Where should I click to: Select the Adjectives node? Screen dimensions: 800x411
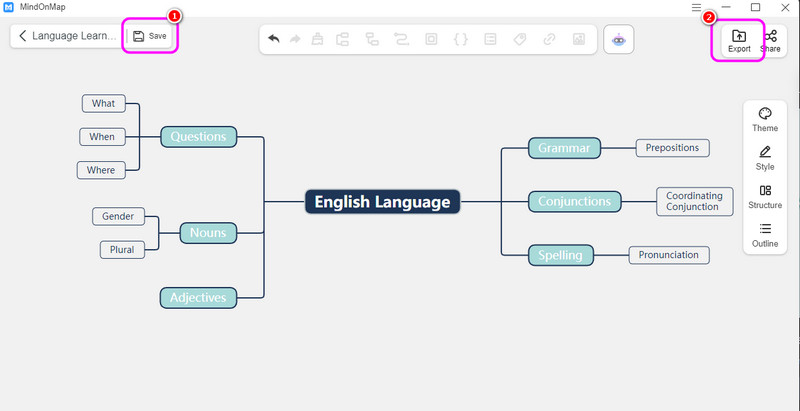click(198, 298)
